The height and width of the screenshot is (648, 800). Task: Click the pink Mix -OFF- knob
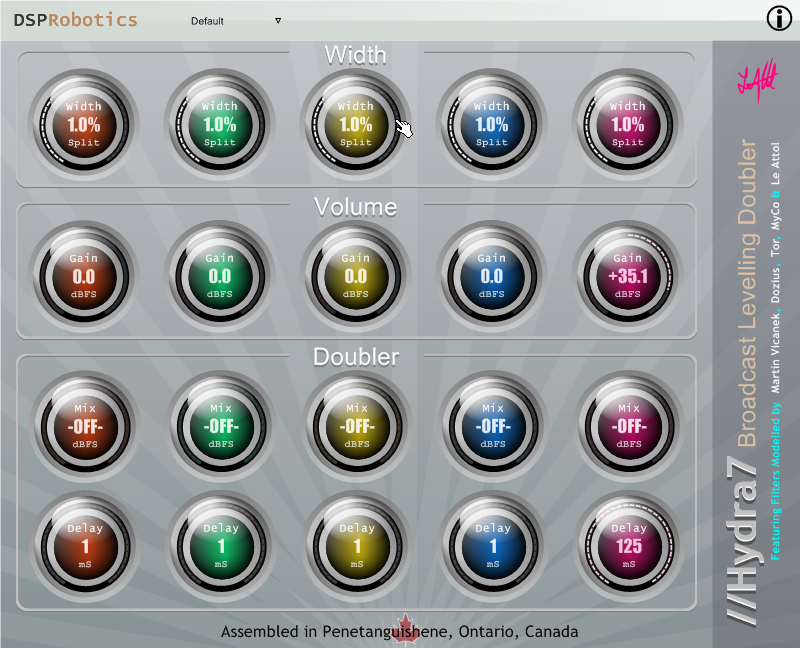[629, 426]
